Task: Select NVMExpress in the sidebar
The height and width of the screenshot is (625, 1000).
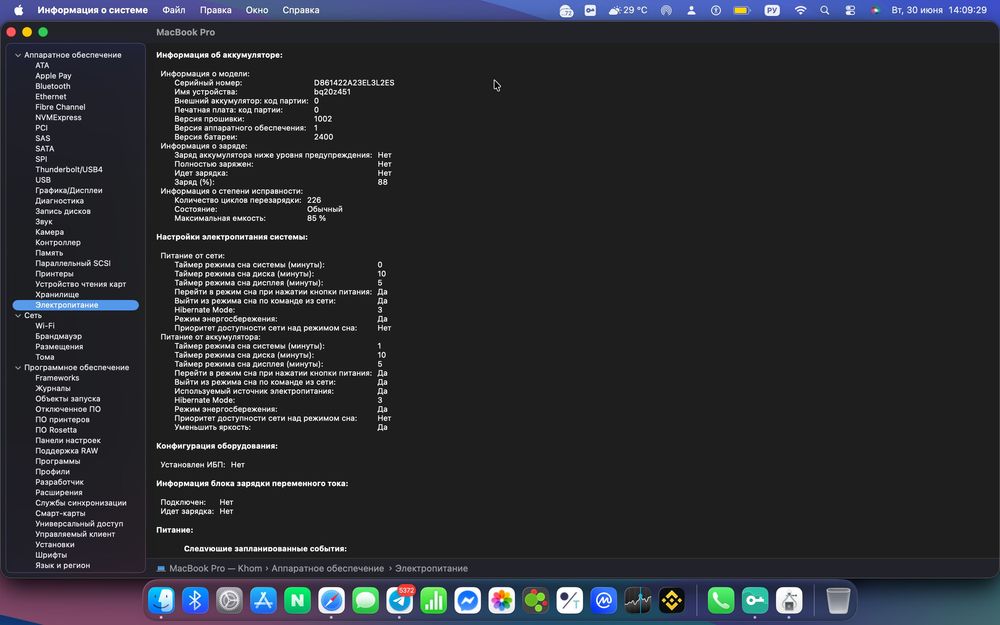Action: pyautogui.click(x=59, y=117)
